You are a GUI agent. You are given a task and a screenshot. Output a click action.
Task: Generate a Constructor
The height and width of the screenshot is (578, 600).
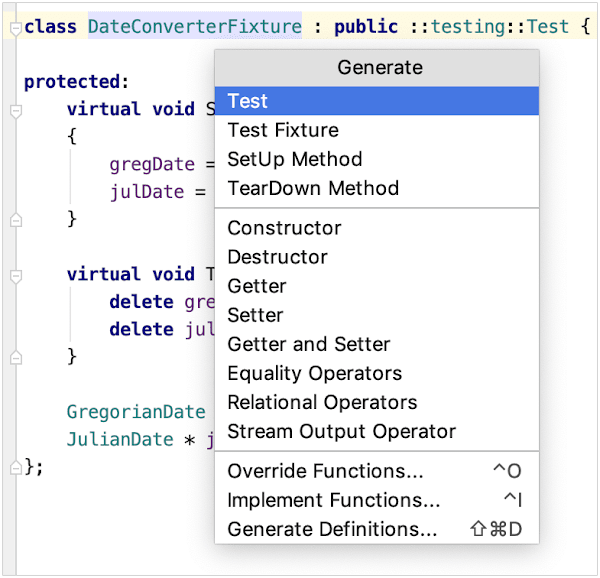click(377, 228)
